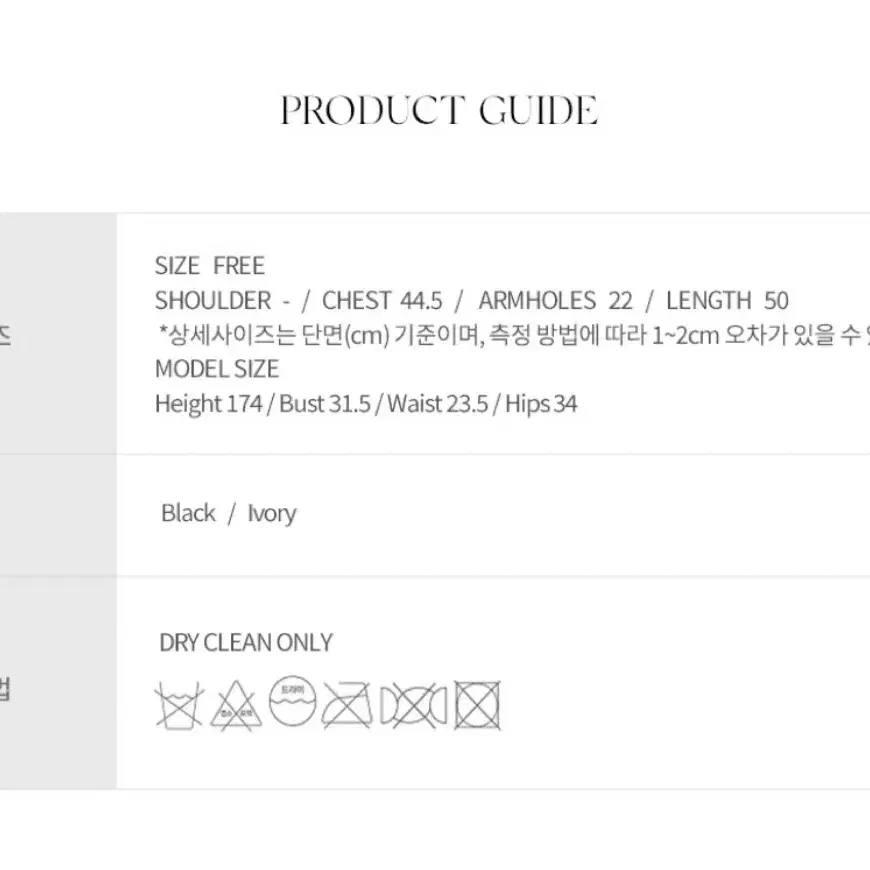This screenshot has width=870, height=870.
Task: Click the PRODUCT GUIDE heading
Action: click(439, 110)
